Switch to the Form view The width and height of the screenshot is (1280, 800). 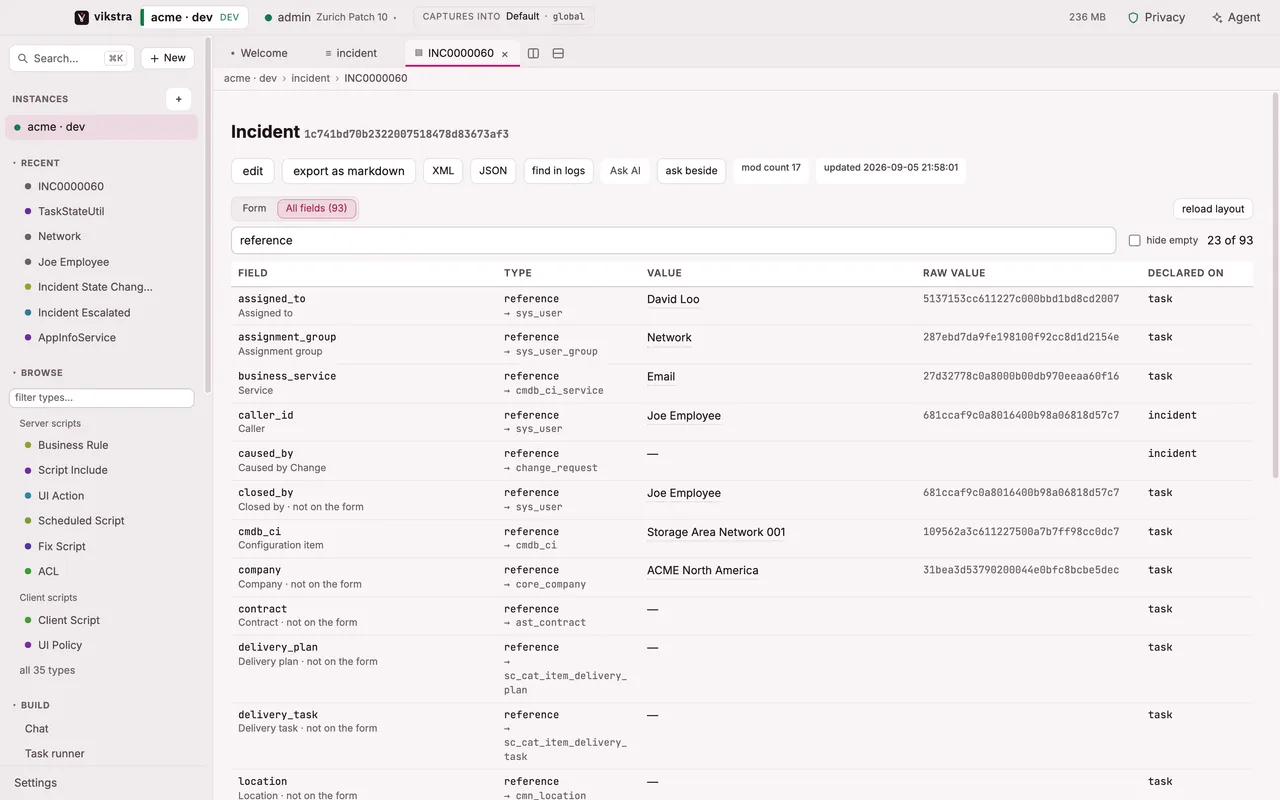click(254, 208)
